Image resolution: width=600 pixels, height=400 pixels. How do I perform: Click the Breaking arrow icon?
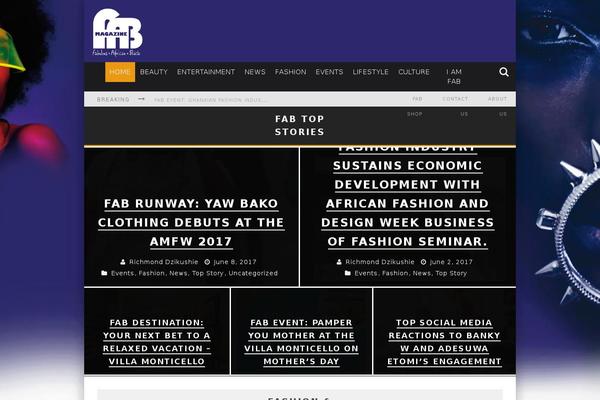[142, 99]
